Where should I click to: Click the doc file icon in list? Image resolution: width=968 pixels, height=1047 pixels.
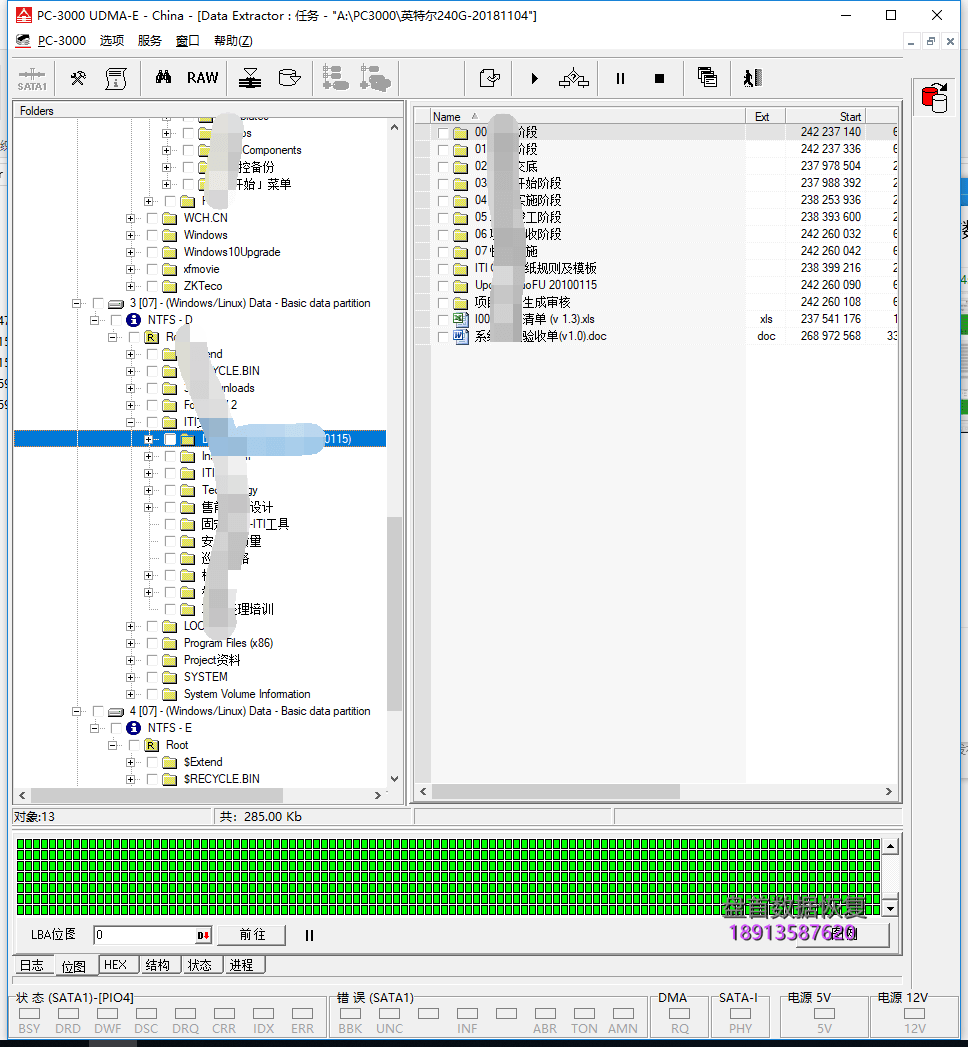(461, 337)
